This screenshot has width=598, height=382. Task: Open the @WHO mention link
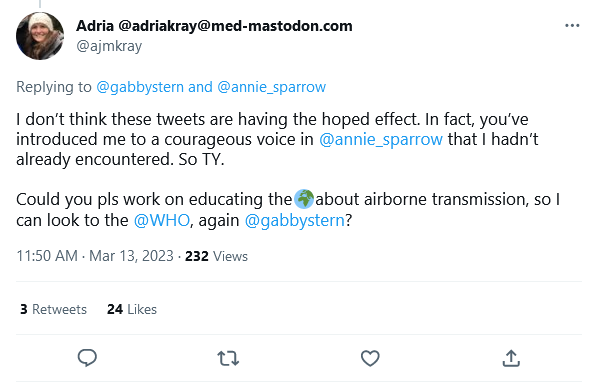pyautogui.click(x=162, y=220)
